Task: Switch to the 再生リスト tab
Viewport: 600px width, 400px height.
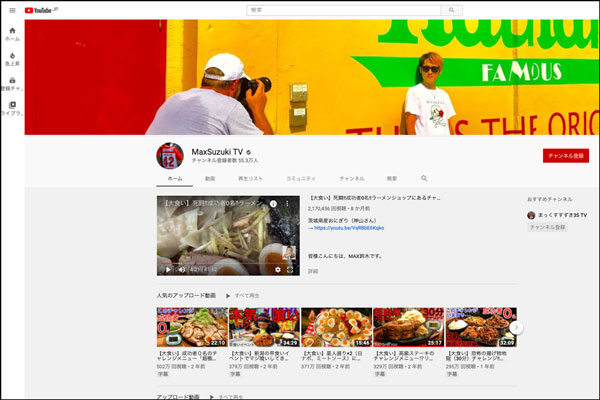Action: pos(250,178)
